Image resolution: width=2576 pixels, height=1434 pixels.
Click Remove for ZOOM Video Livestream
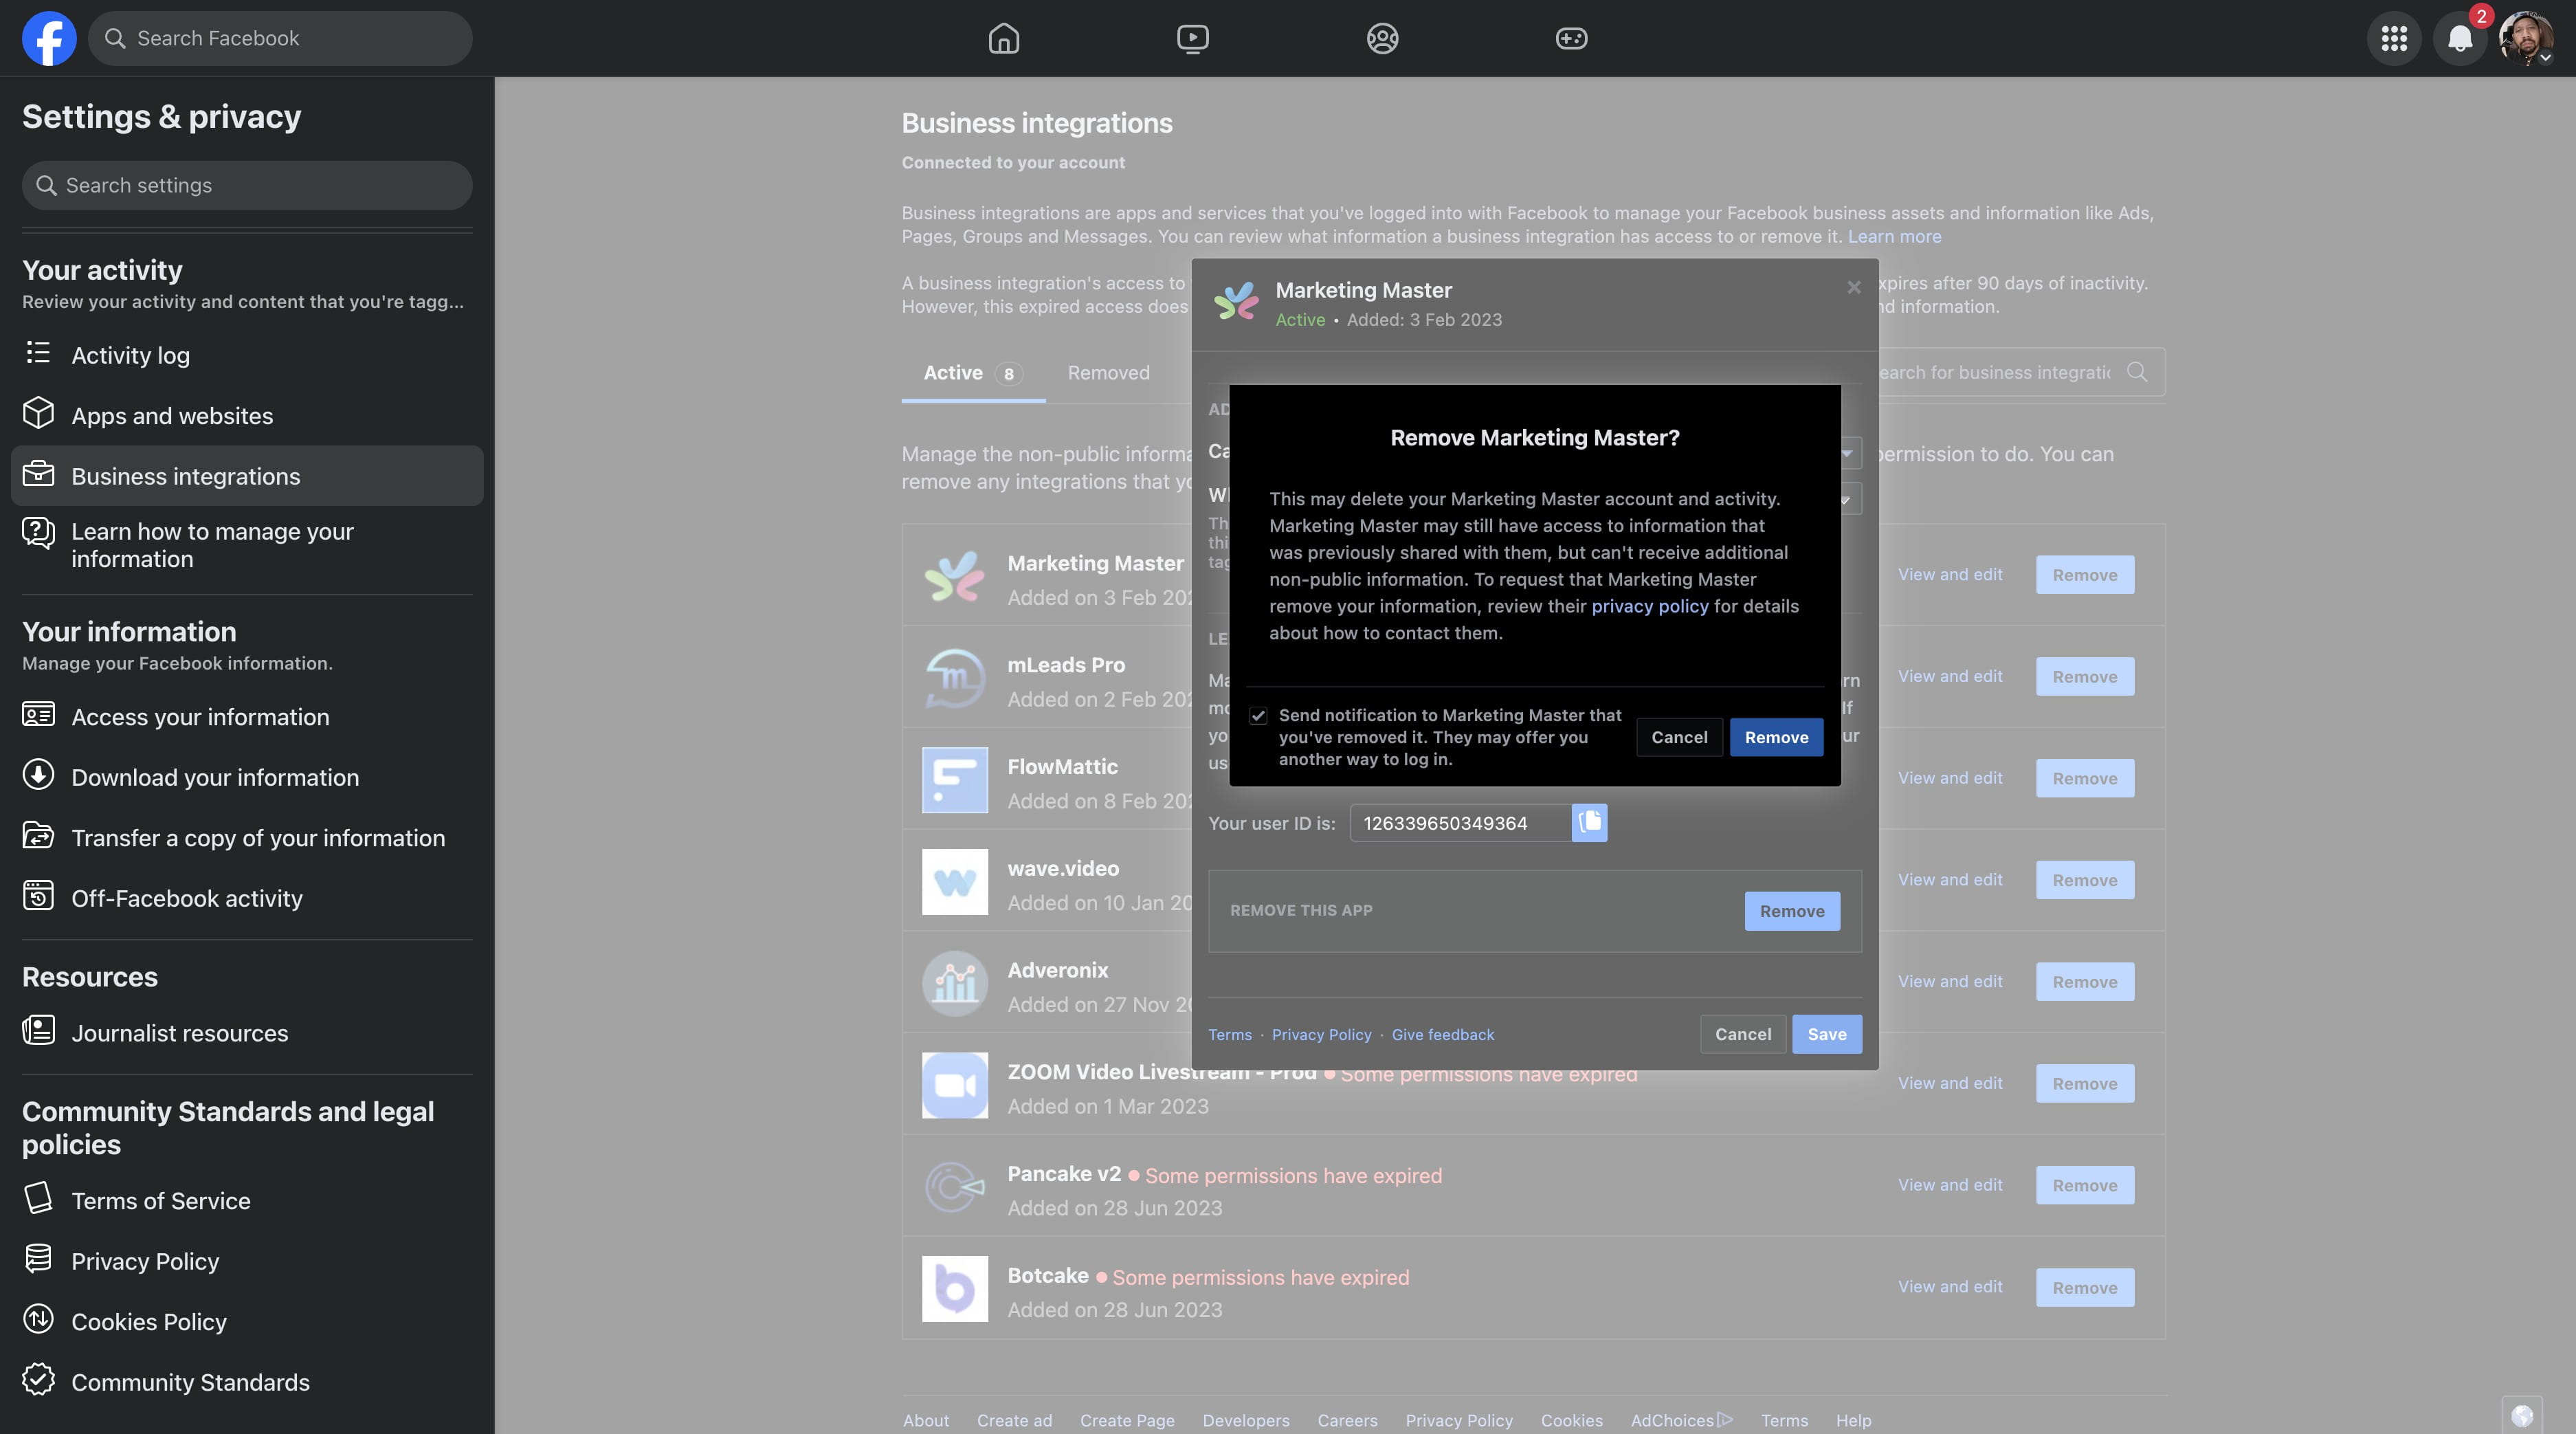(x=2084, y=1084)
